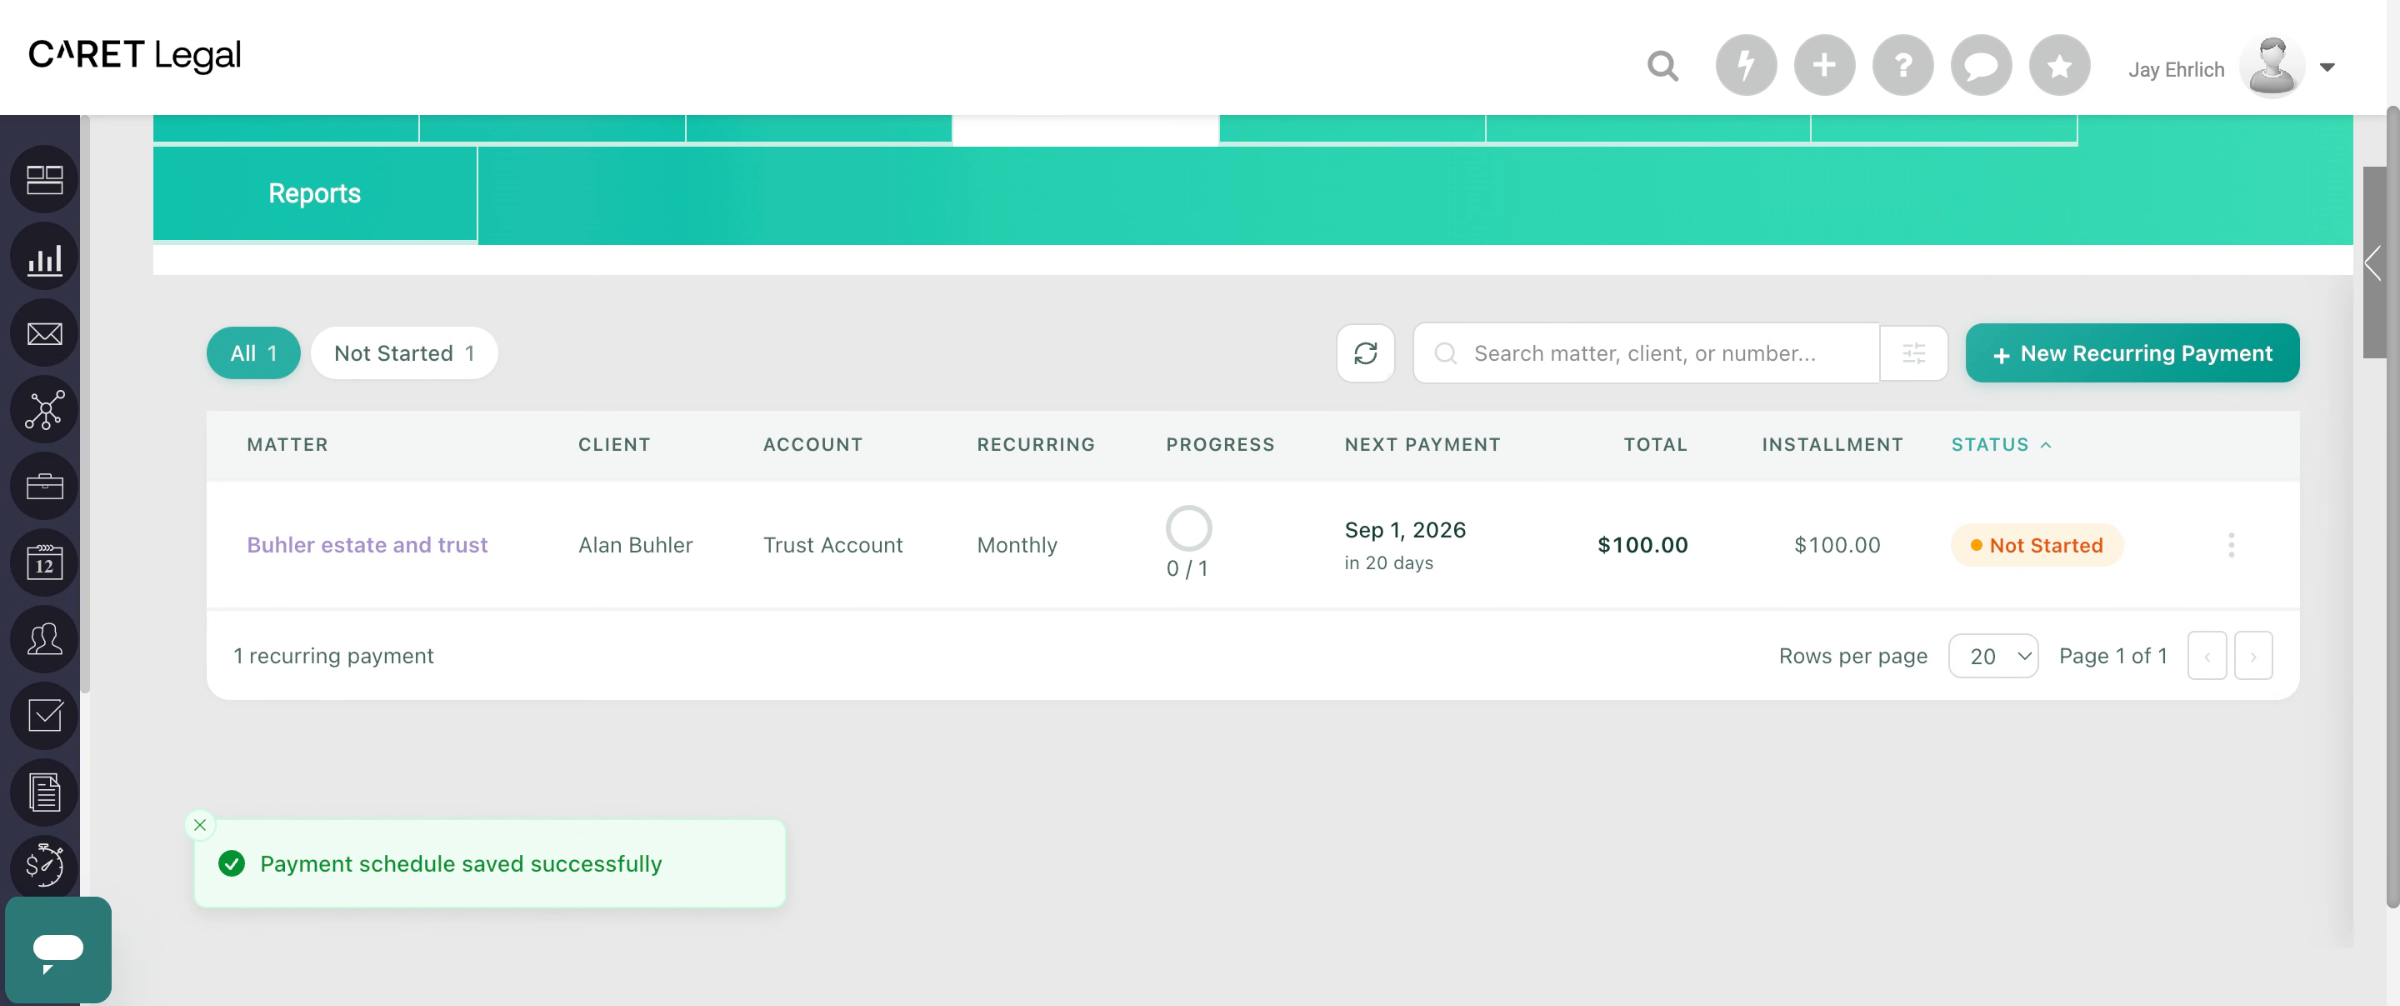The height and width of the screenshot is (1006, 2400).
Task: Go to the next page
Action: (x=2253, y=656)
